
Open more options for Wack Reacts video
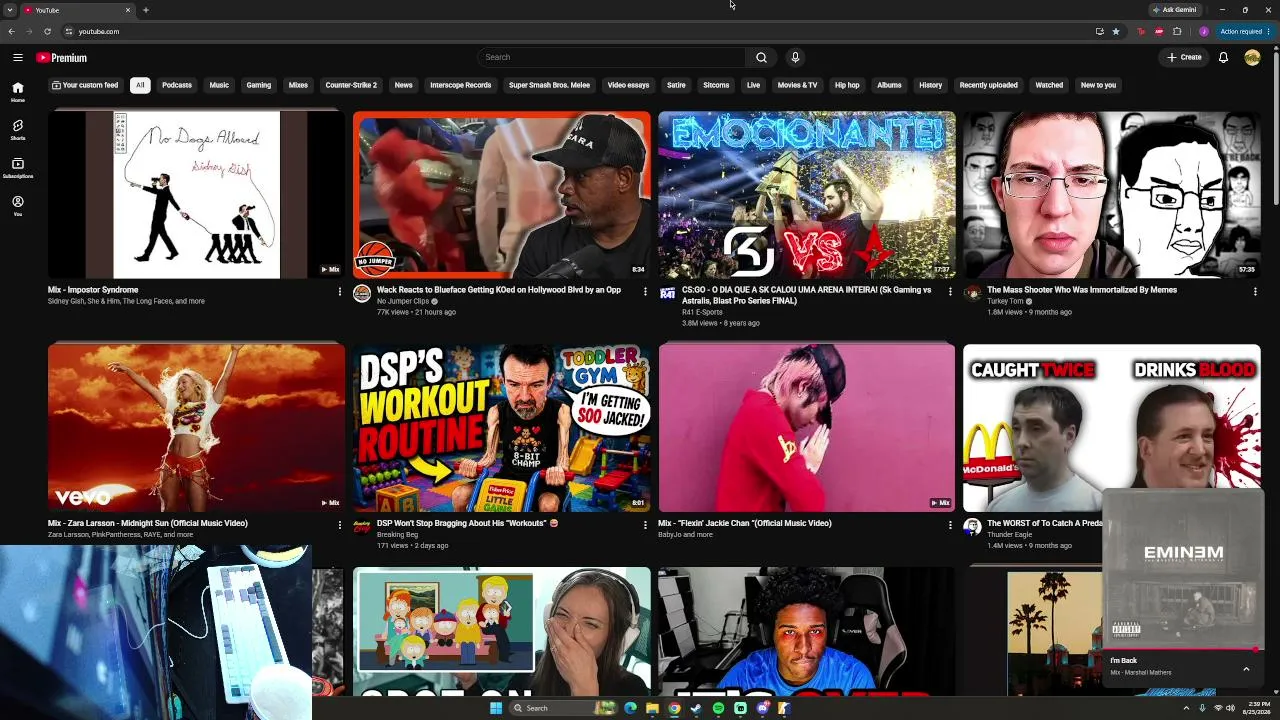click(645, 291)
